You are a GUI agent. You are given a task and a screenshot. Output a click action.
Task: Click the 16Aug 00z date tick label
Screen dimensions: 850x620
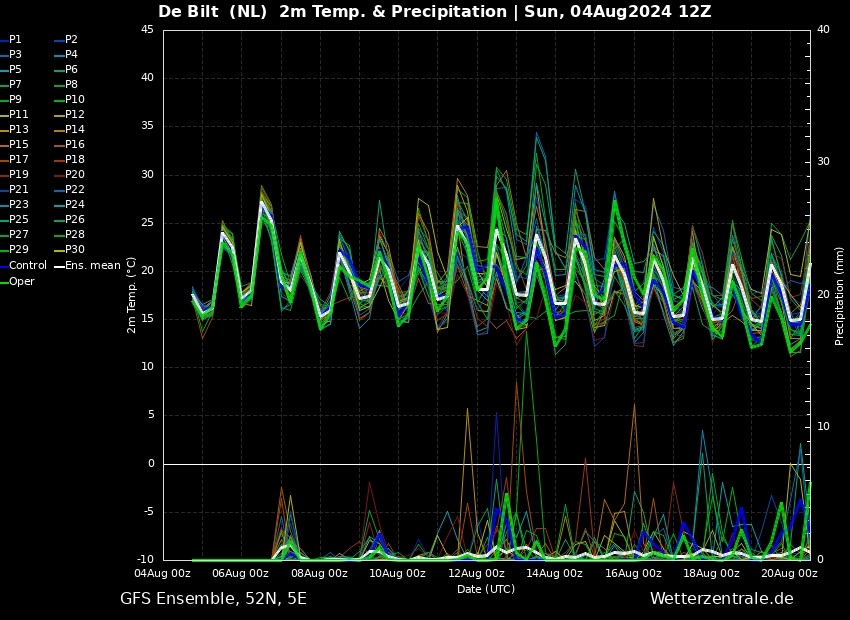[633, 573]
